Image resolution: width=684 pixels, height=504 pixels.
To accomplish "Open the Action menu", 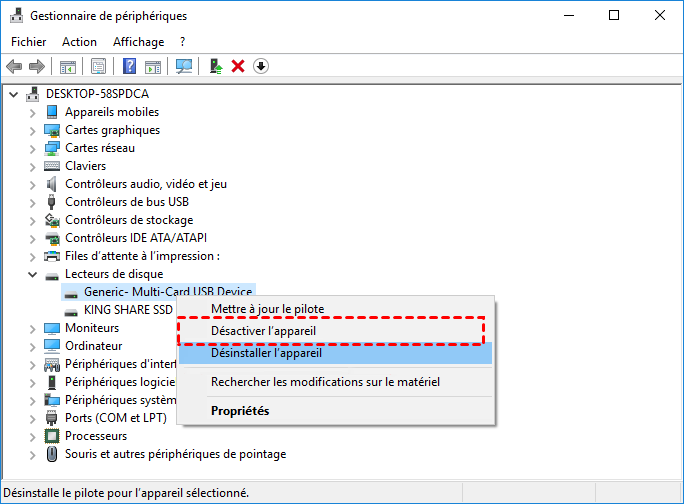I will coord(79,42).
